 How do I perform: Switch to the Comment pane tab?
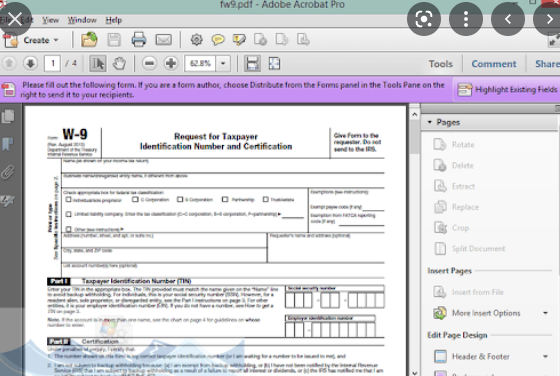click(x=494, y=64)
